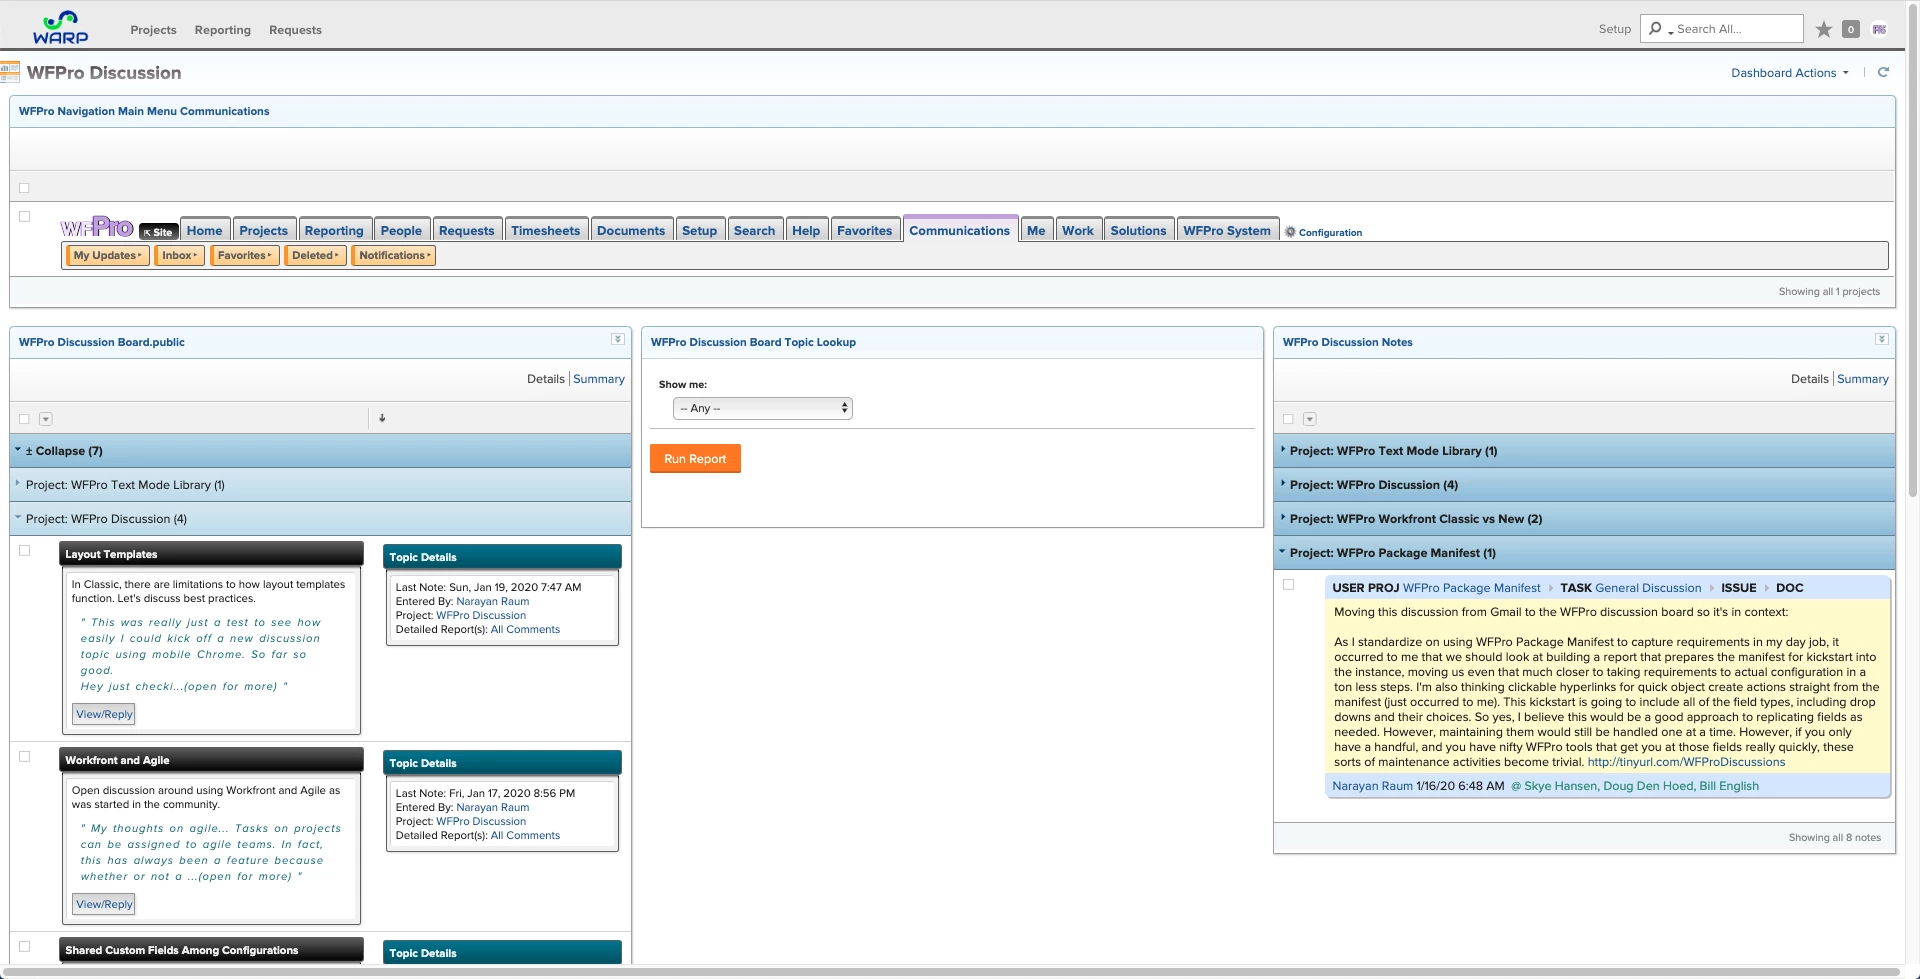Check the Layout Templates row checkbox

click(25, 550)
